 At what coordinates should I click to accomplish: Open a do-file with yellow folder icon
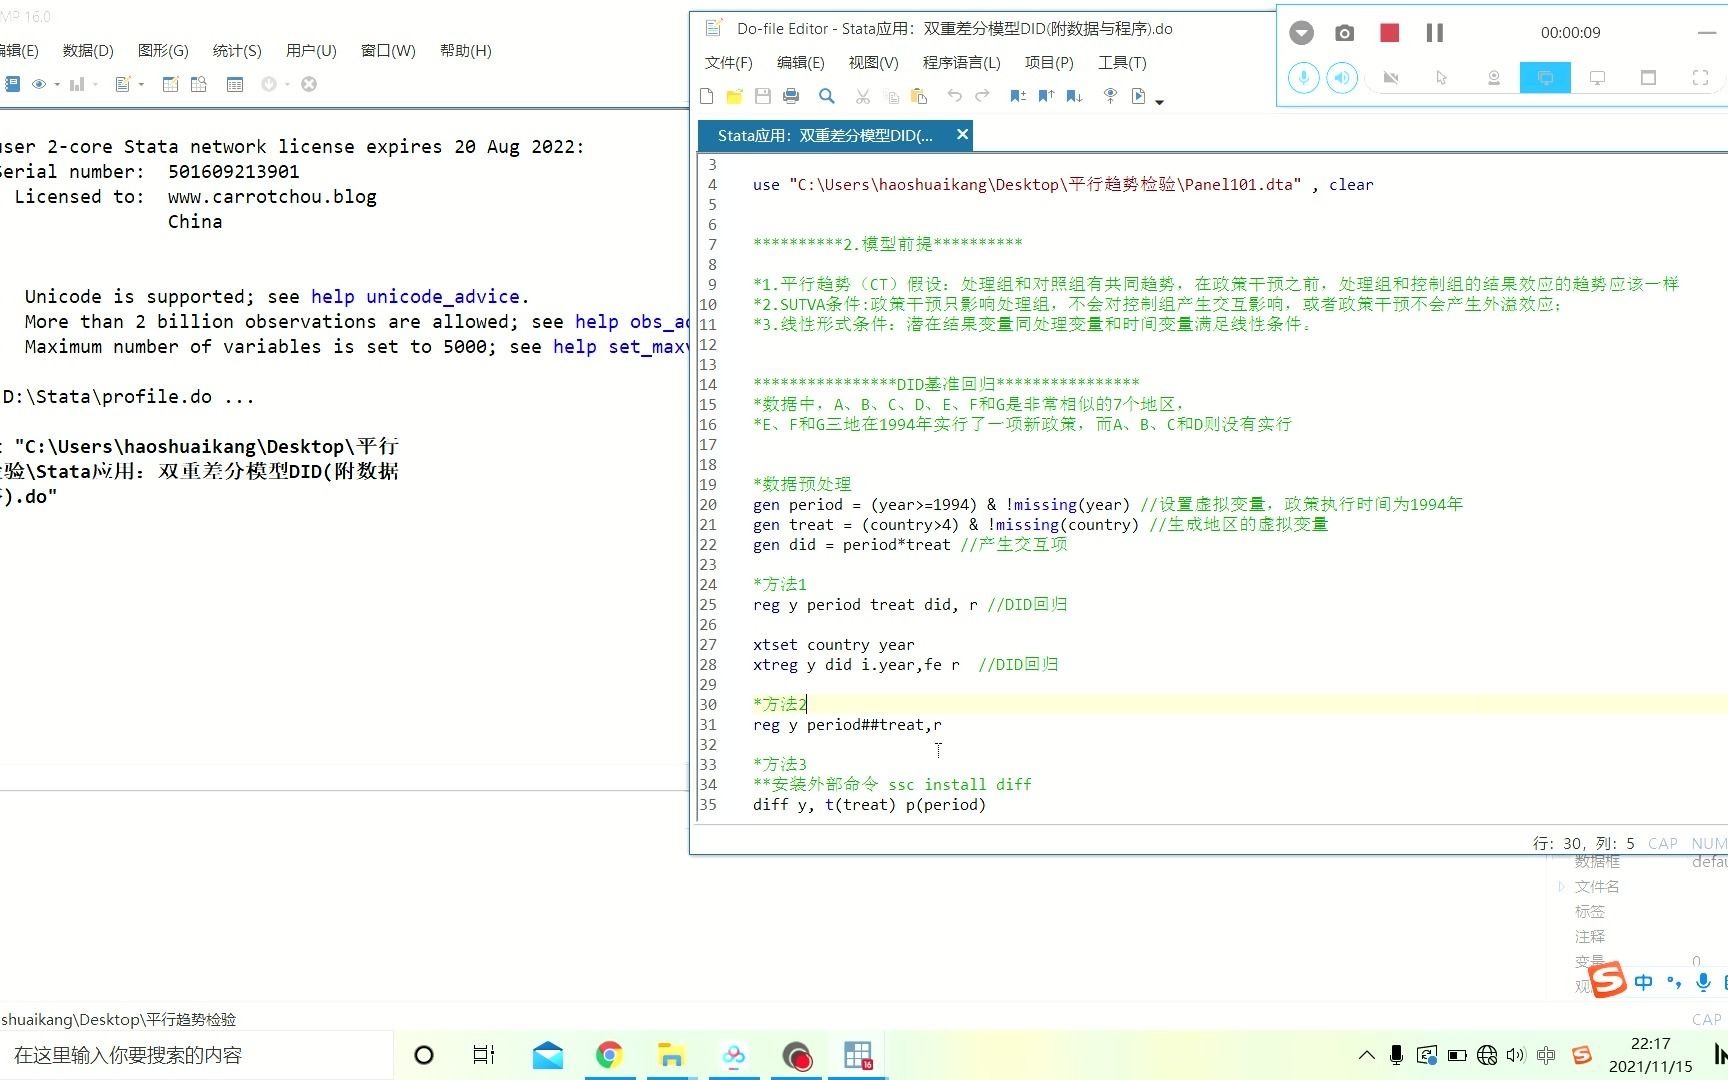(734, 96)
